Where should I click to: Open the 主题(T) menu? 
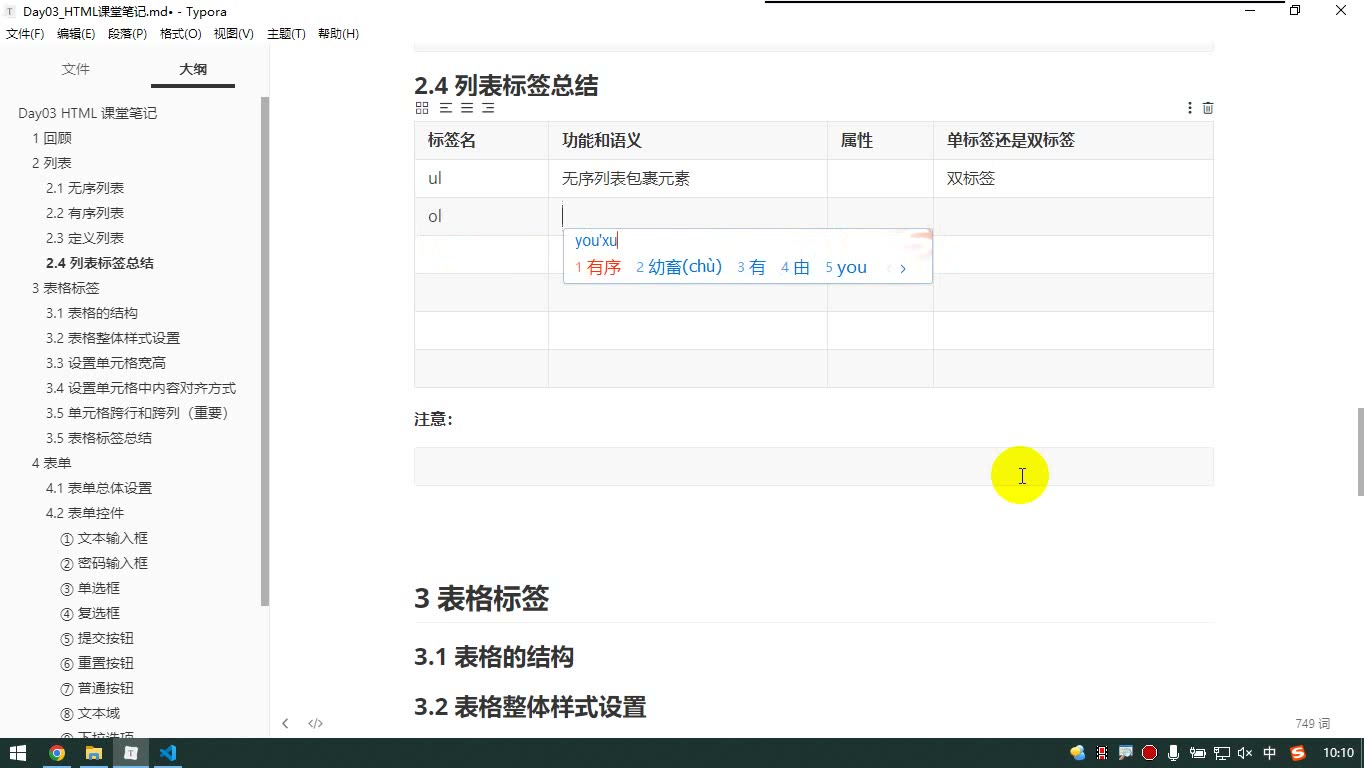pyautogui.click(x=286, y=34)
